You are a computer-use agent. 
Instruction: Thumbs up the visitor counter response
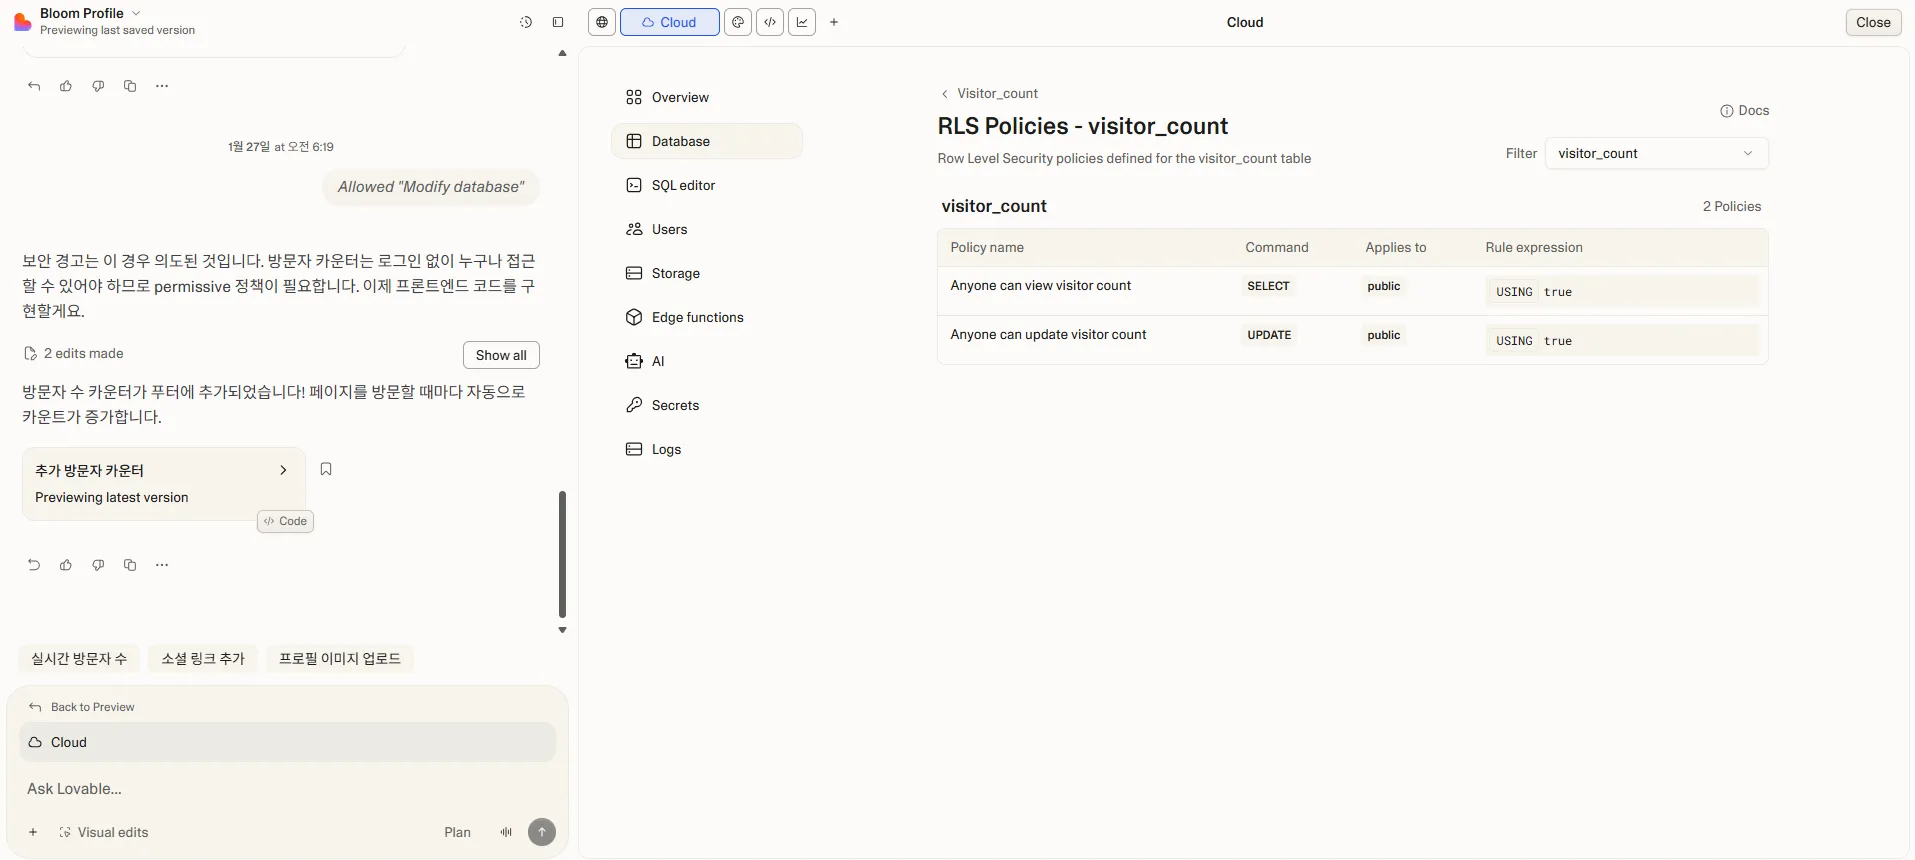tap(66, 565)
